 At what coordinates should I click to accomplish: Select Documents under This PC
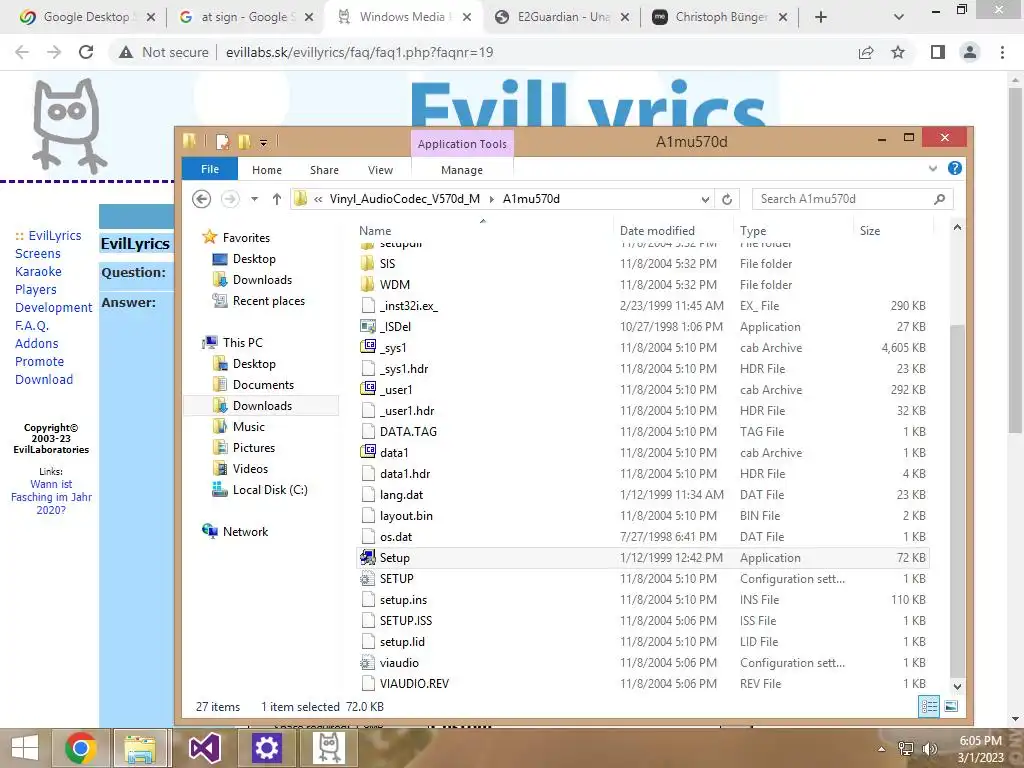tap(263, 385)
